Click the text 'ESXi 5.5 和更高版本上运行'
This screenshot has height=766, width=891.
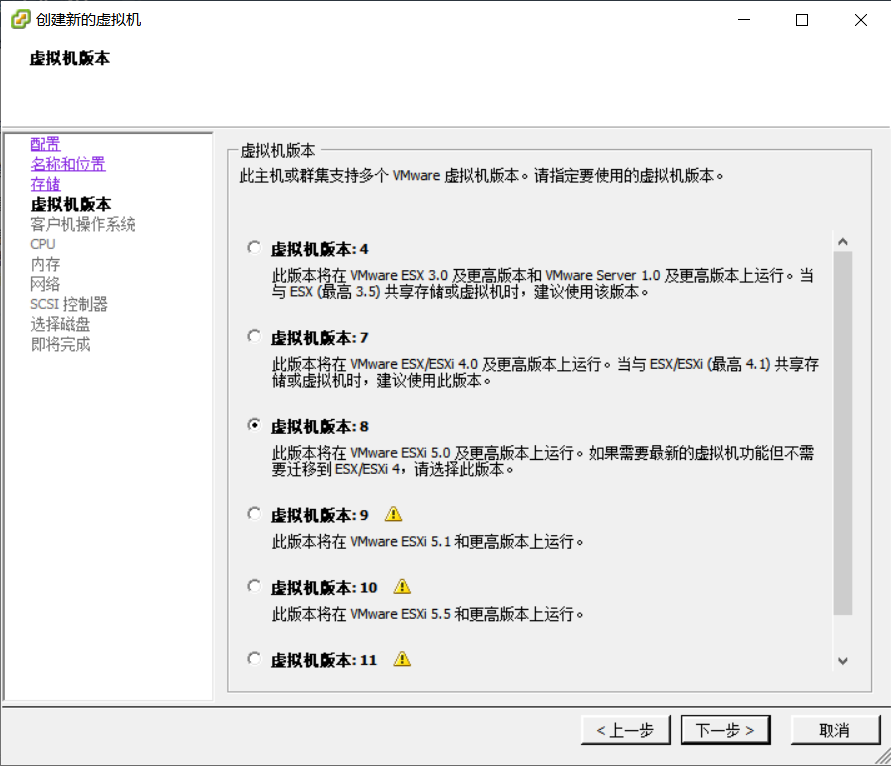click(491, 614)
